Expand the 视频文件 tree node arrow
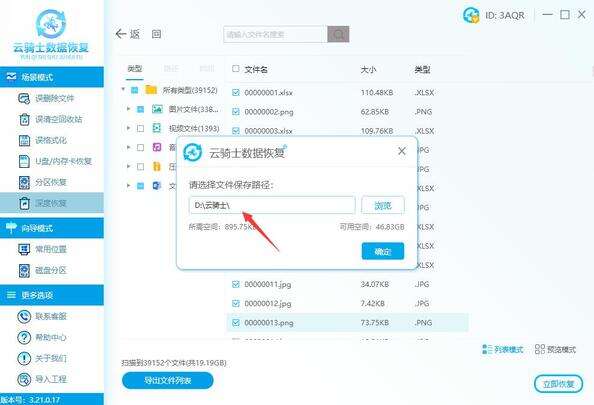This screenshot has width=594, height=405. (128, 128)
